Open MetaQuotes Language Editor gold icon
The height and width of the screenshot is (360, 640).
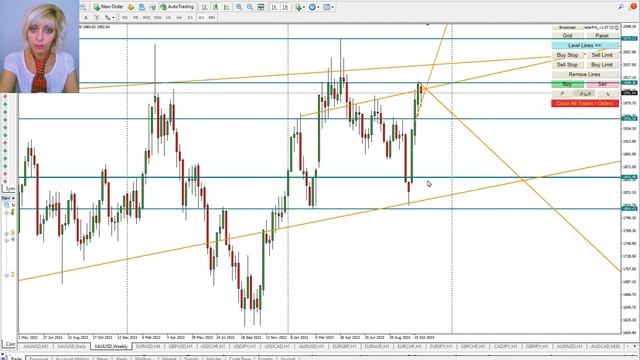tap(131, 7)
